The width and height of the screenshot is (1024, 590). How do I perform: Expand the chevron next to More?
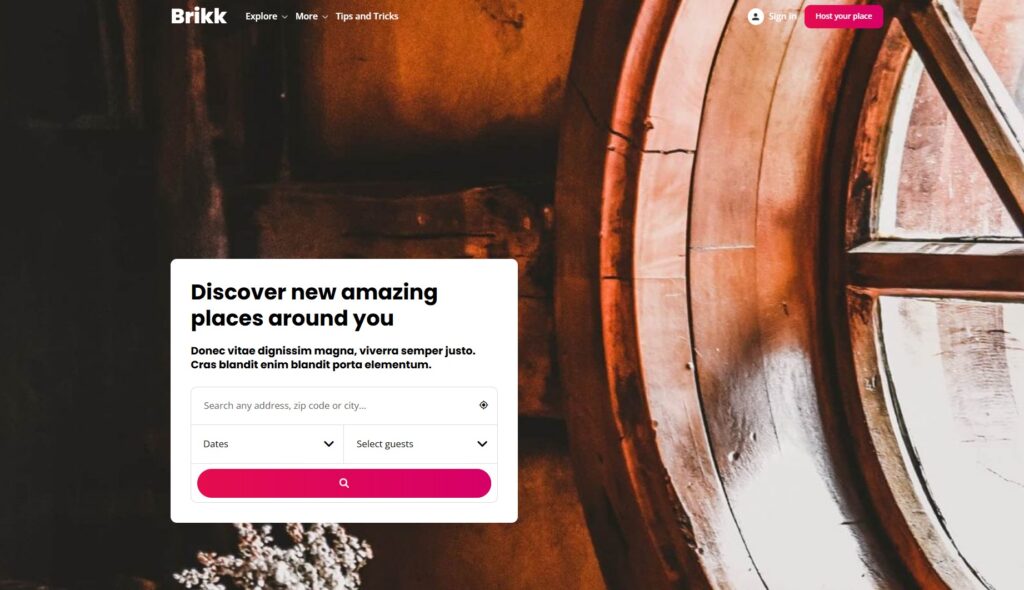(325, 17)
